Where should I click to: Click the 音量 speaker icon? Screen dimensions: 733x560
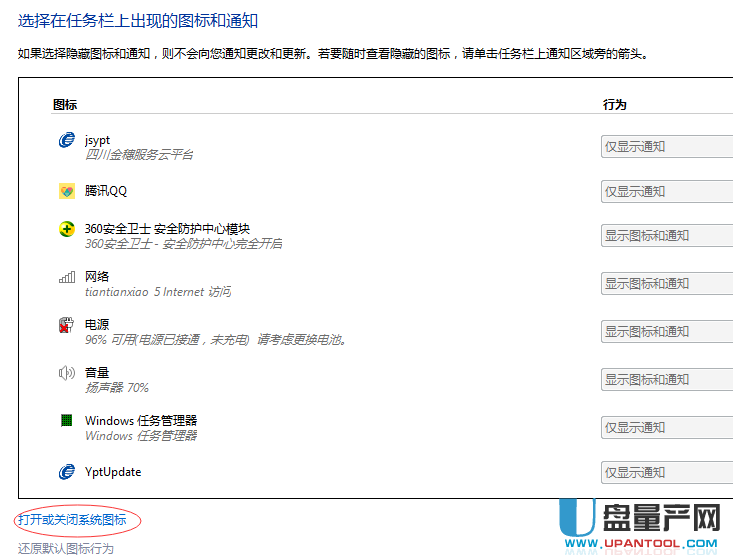pos(67,373)
